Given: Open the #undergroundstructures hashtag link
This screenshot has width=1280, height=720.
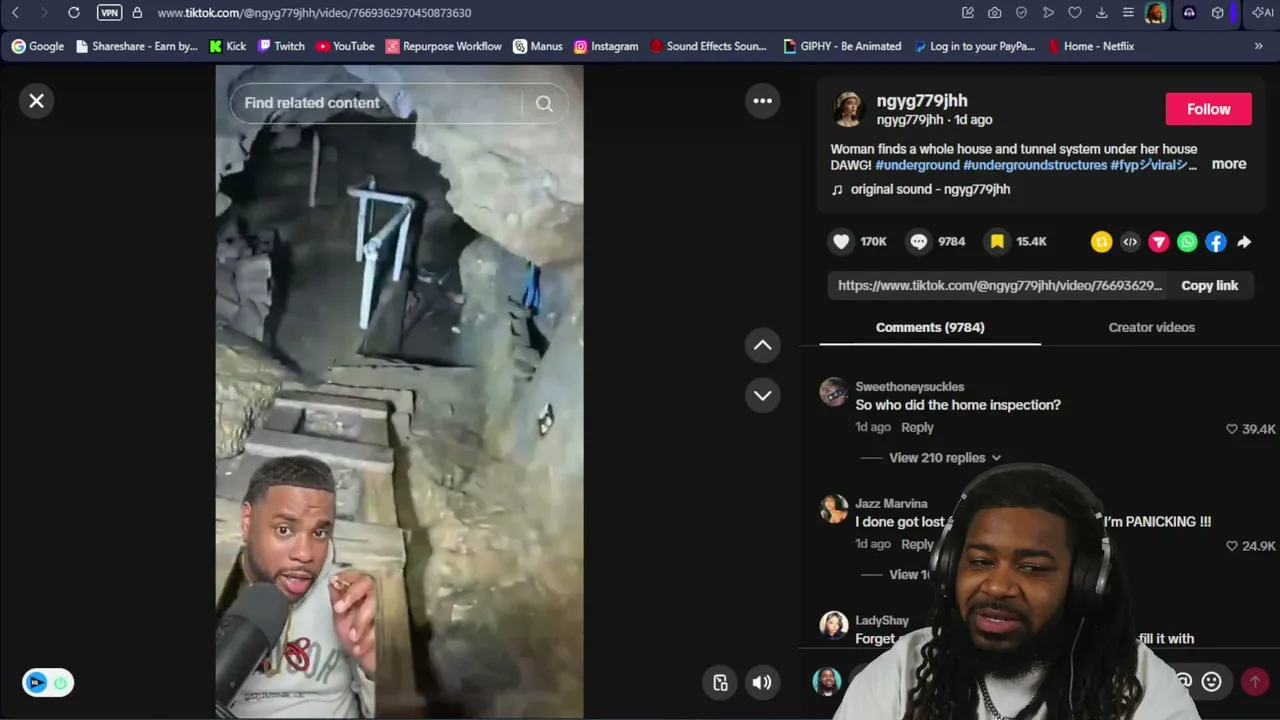Looking at the screenshot, I should (x=1035, y=165).
